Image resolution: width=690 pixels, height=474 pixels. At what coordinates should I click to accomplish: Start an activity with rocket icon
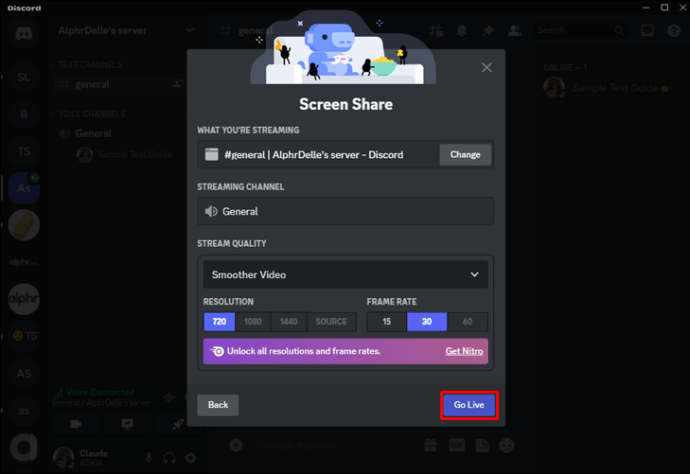pos(178,424)
